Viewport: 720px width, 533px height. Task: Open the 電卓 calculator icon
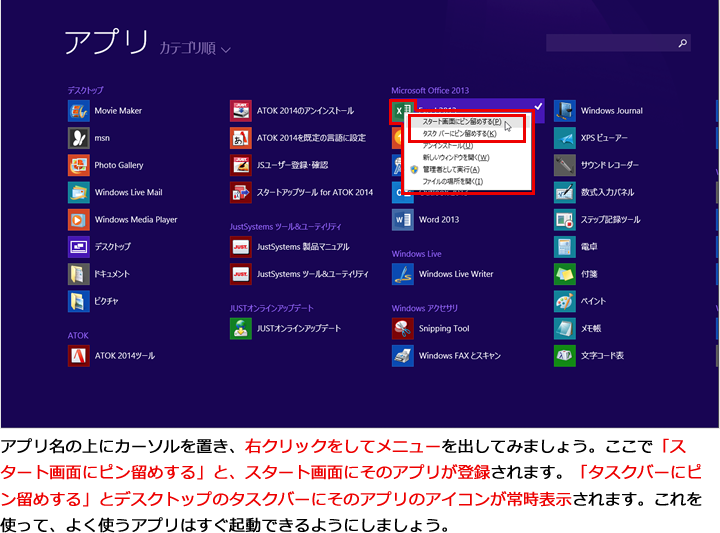[565, 247]
